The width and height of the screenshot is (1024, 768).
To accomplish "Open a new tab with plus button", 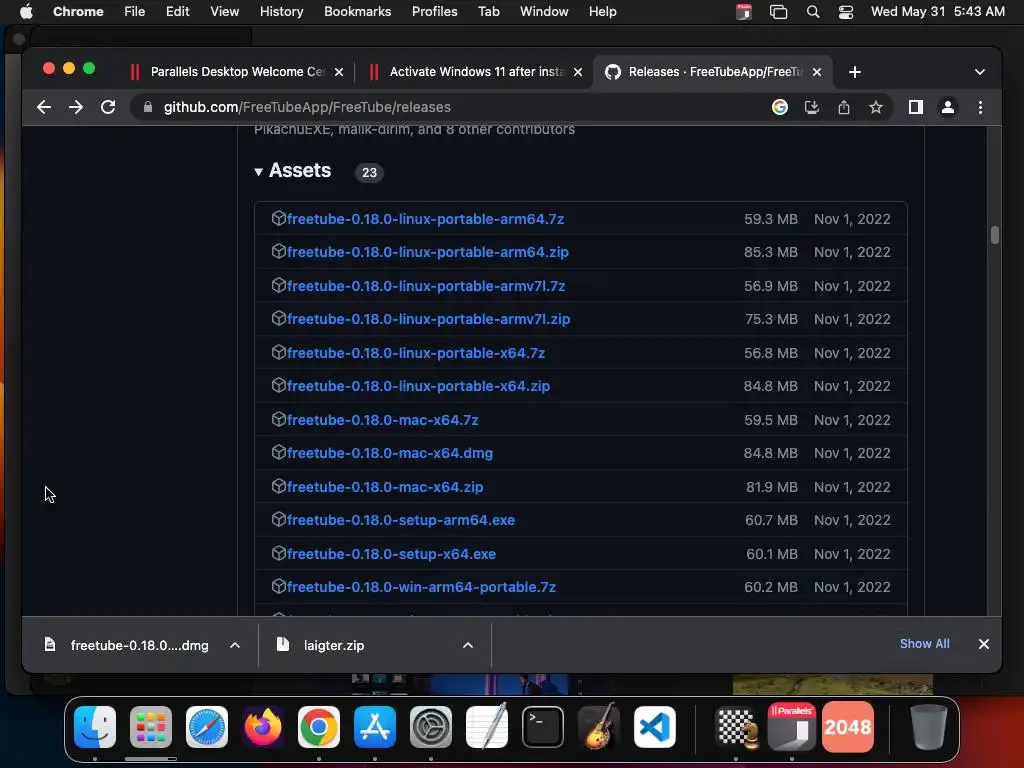I will click(x=854, y=72).
